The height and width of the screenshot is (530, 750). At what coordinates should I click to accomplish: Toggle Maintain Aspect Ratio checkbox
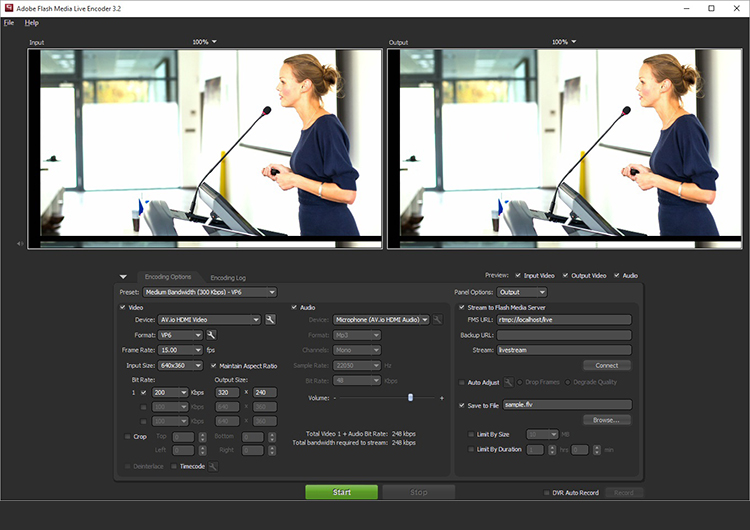[213, 366]
